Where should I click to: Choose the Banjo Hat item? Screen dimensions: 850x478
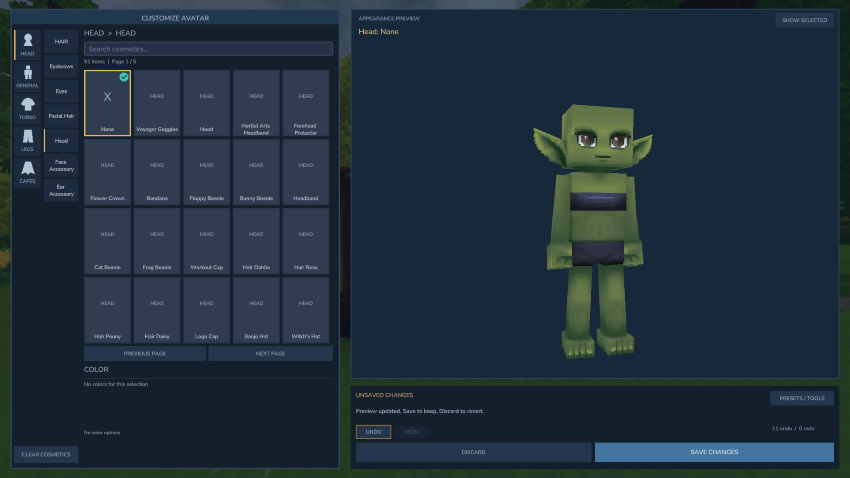click(x=256, y=310)
